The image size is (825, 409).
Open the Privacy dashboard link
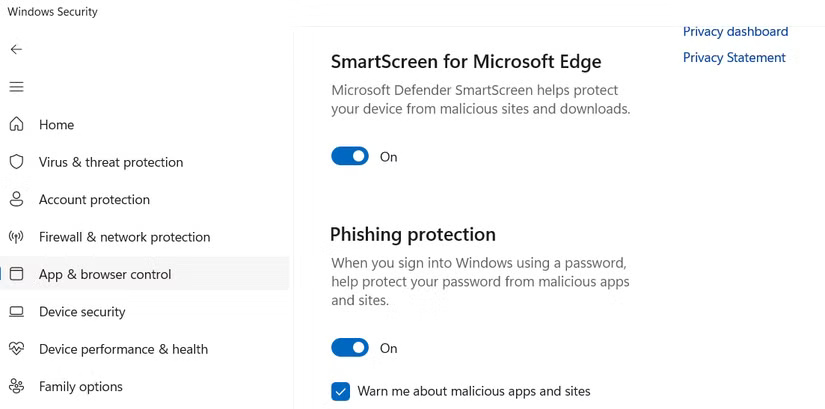[x=735, y=32]
